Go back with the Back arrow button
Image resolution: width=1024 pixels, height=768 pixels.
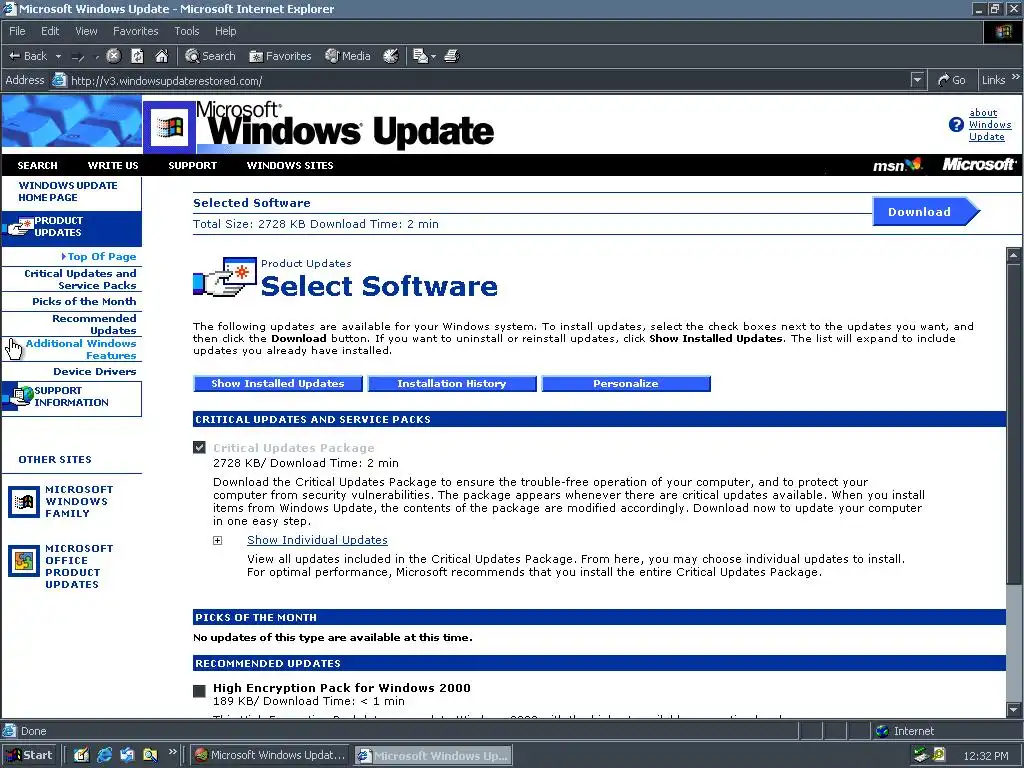pos(27,56)
